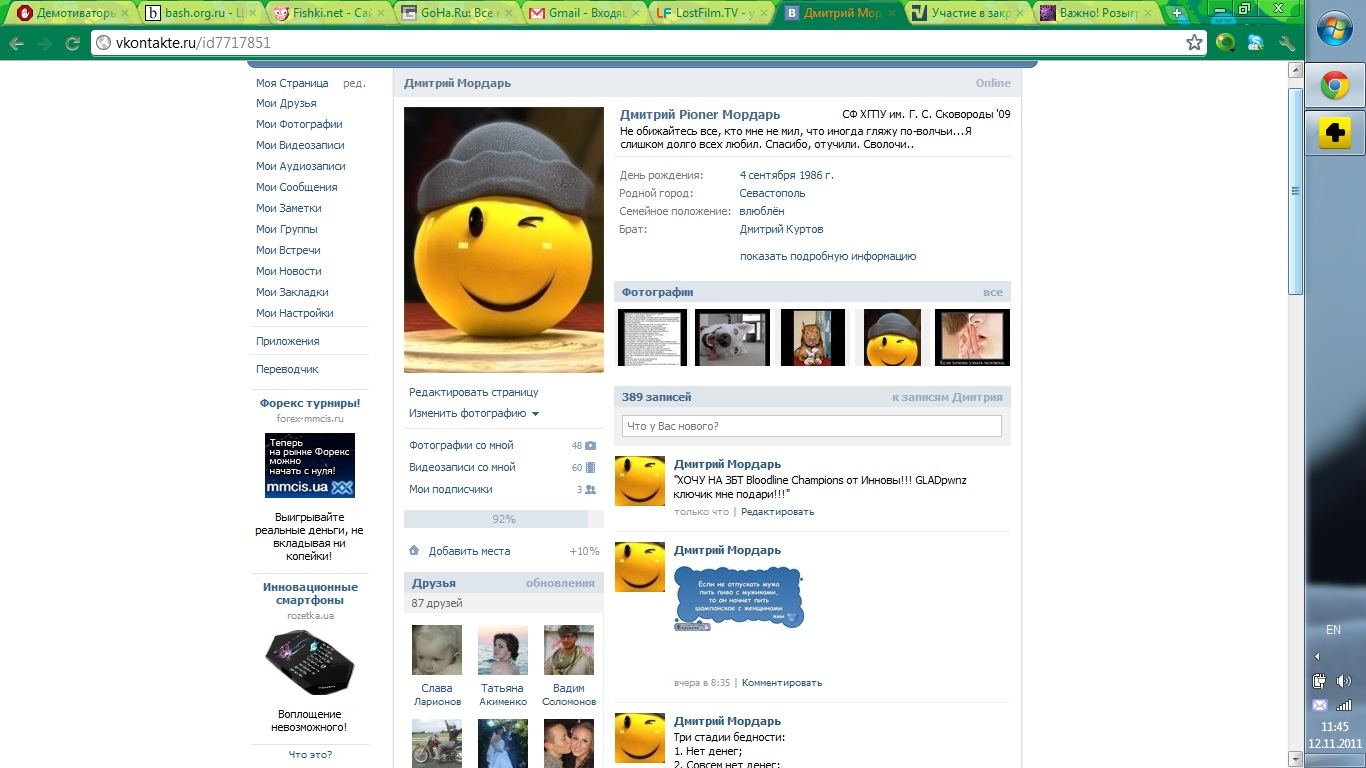This screenshot has width=1366, height=768.
Task: Click camera icon beside Фотографии со мной
Action: tap(590, 446)
